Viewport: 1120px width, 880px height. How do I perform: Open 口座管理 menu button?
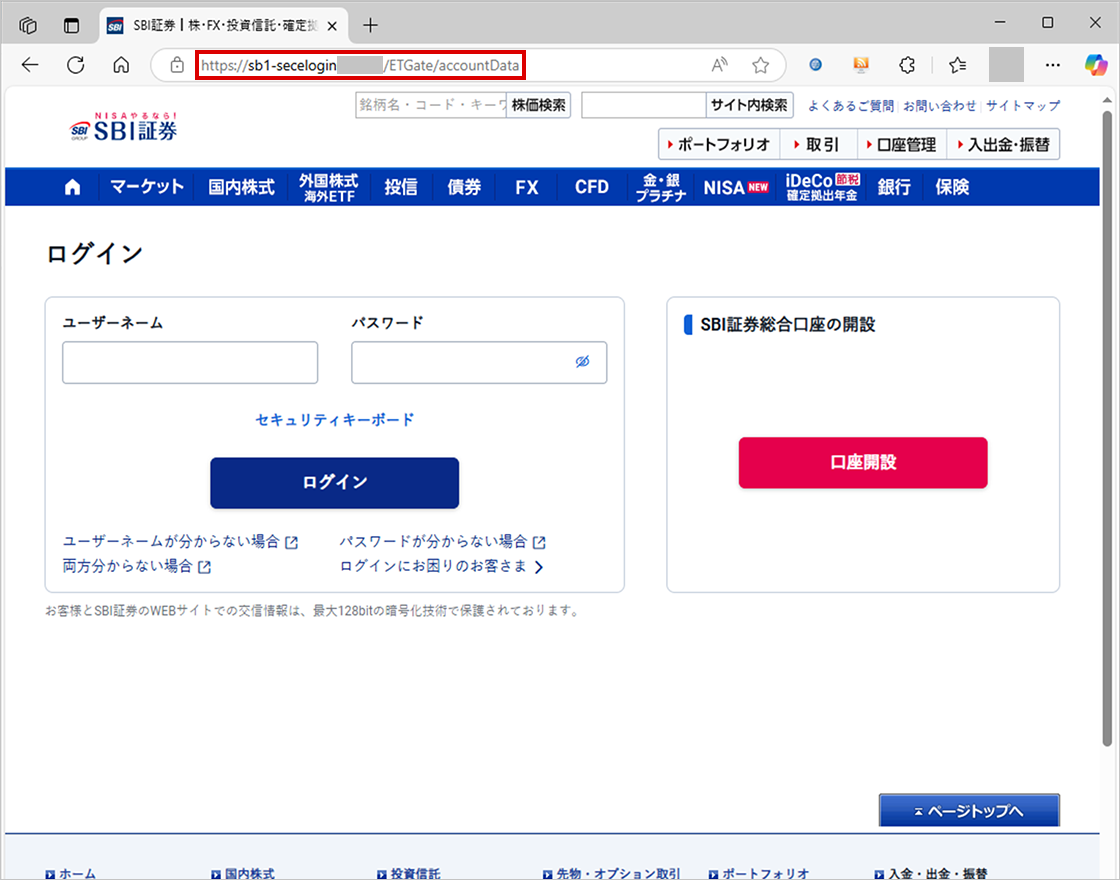tap(901, 144)
